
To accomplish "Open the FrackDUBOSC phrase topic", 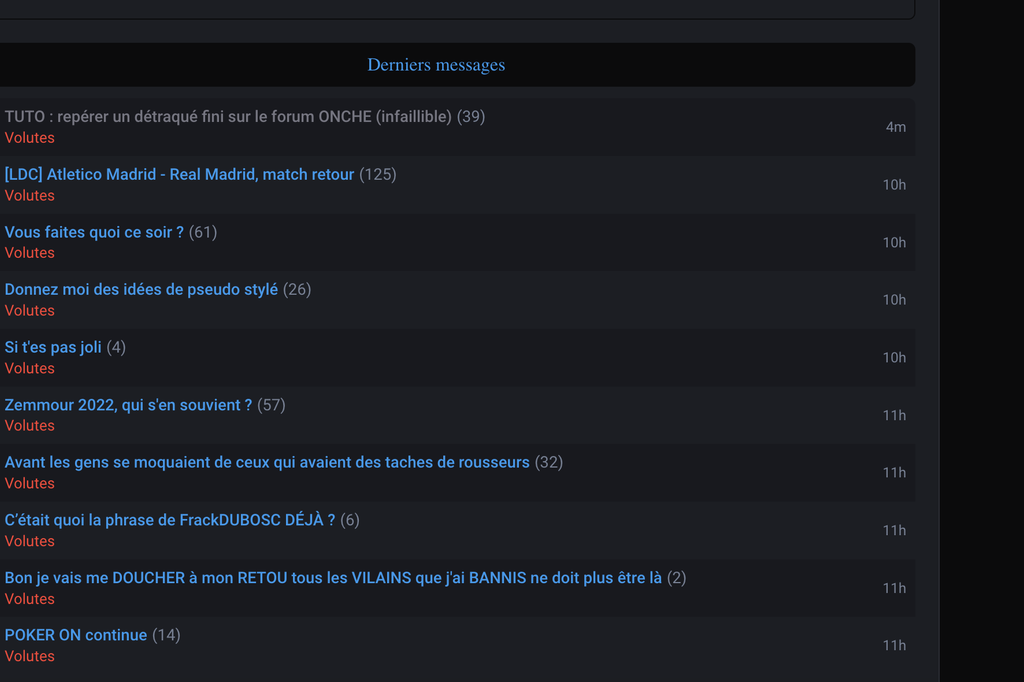I will coord(170,521).
